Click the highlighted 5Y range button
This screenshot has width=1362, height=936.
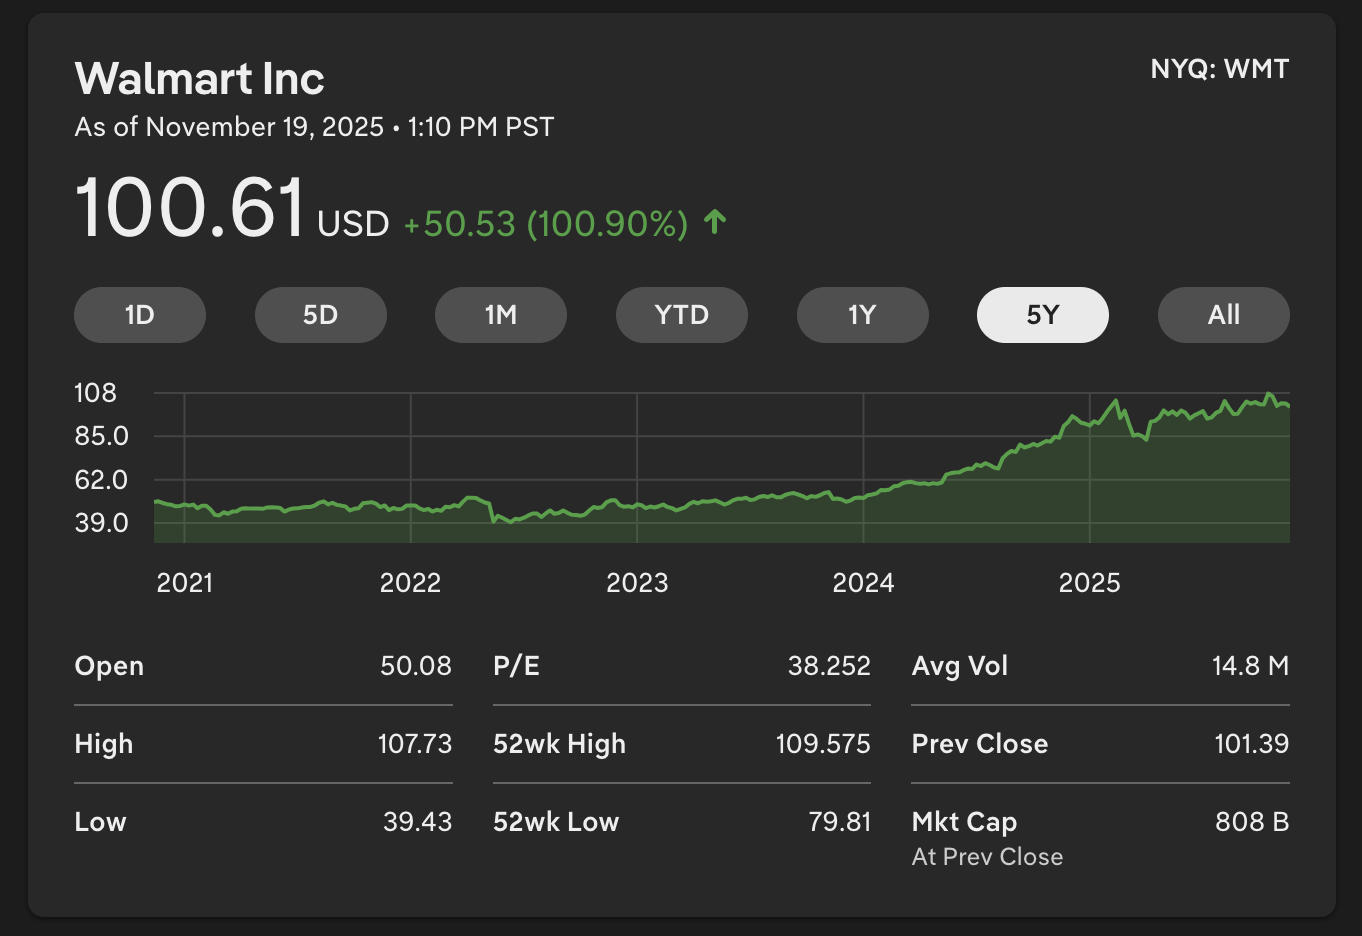1042,315
